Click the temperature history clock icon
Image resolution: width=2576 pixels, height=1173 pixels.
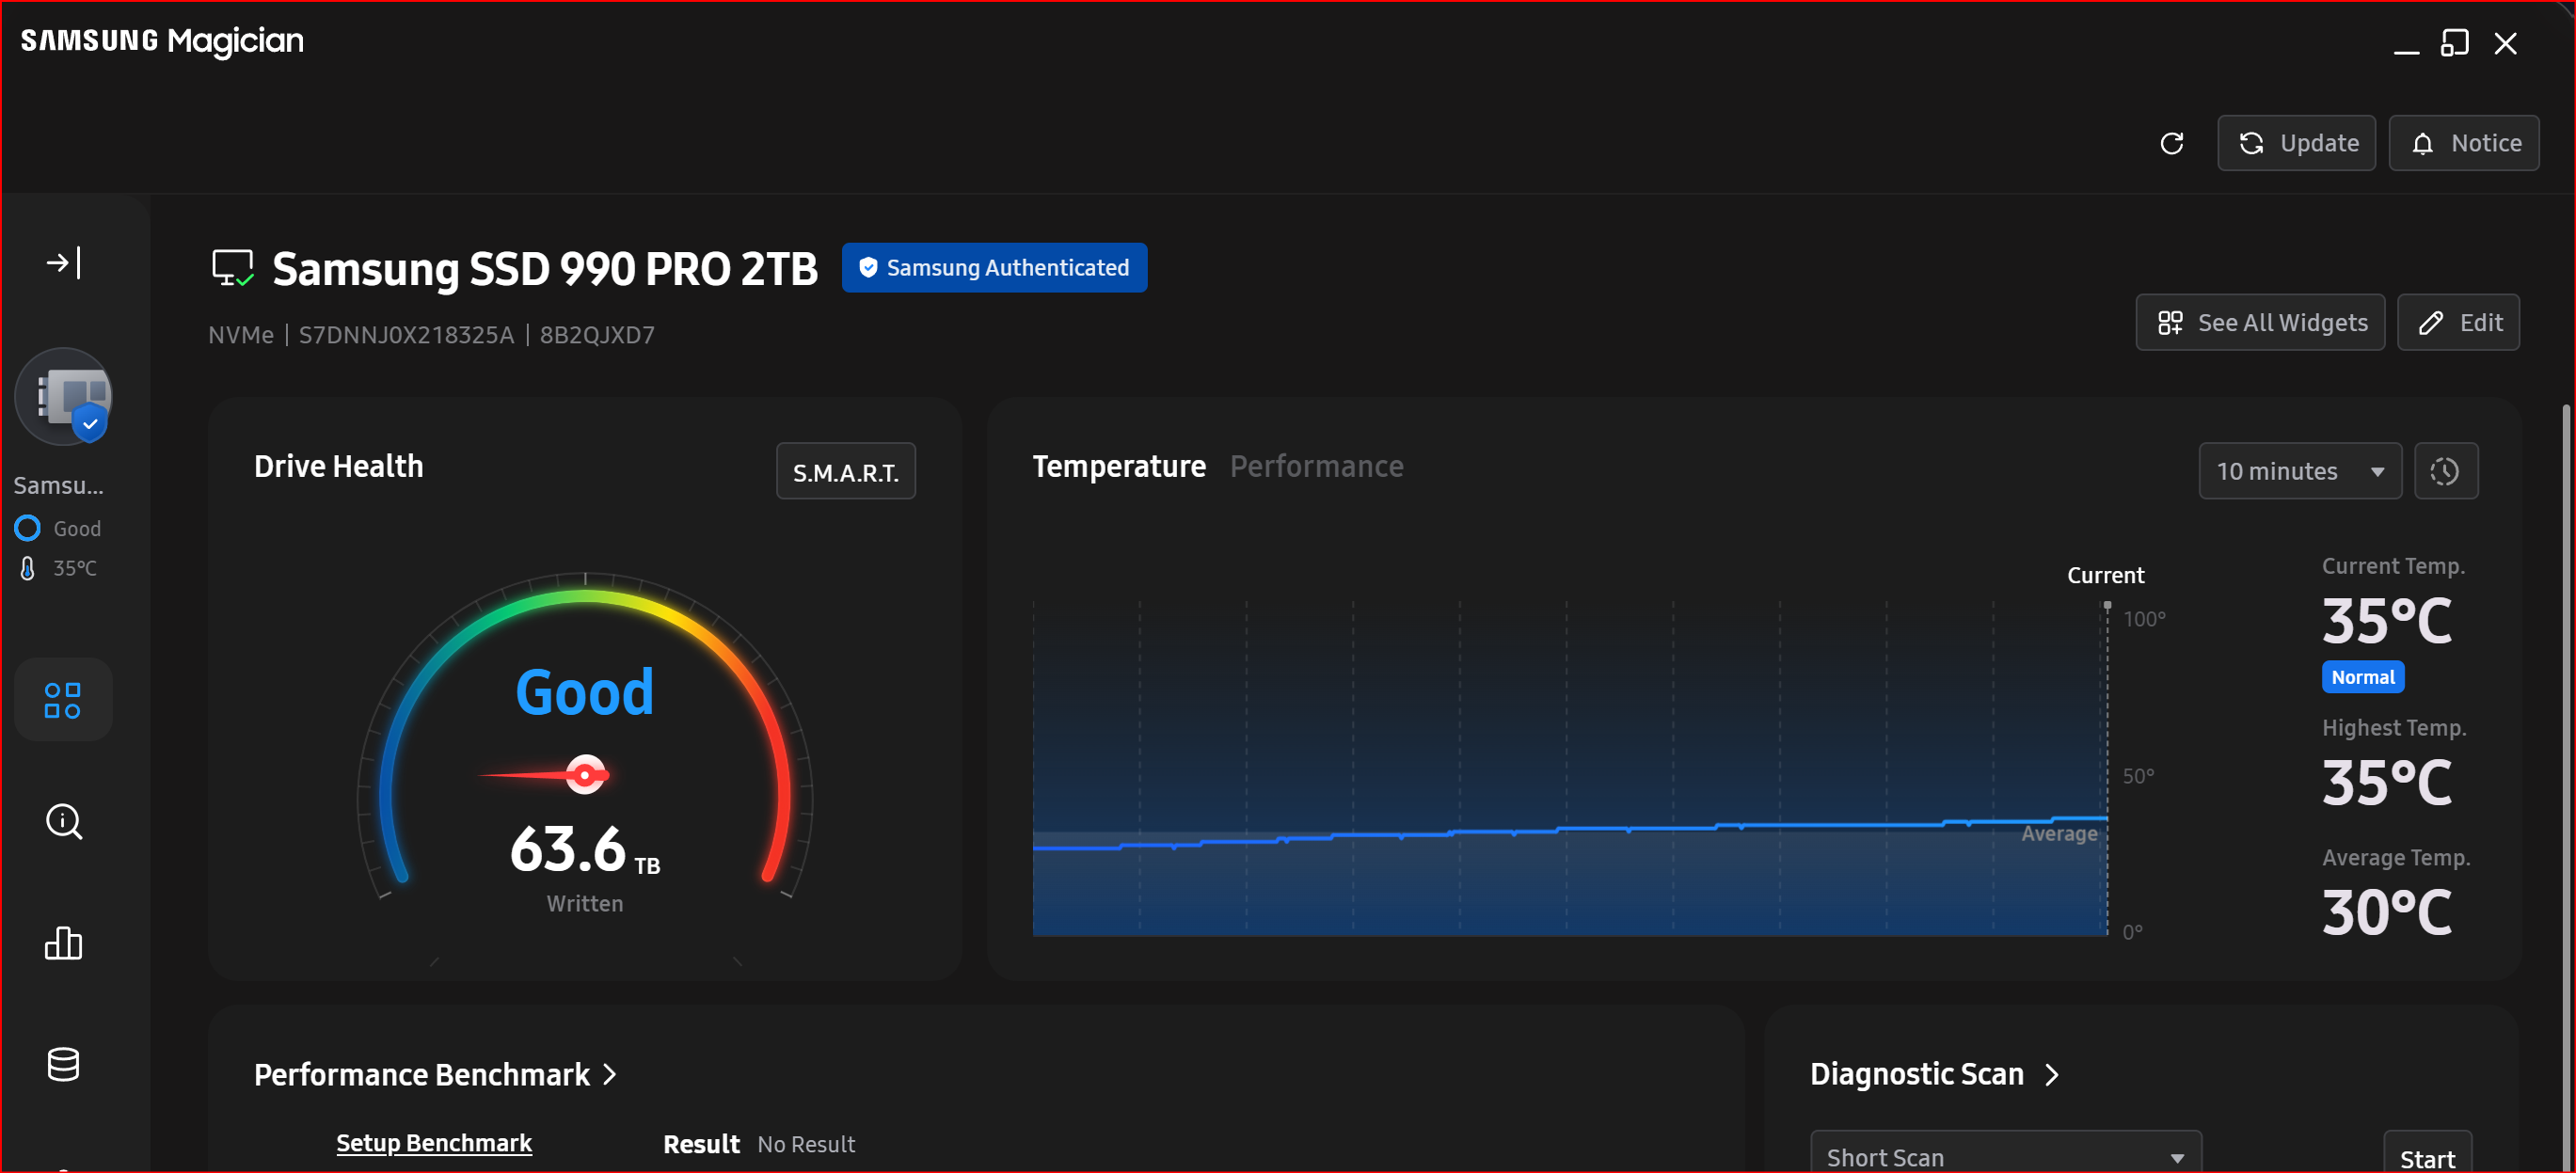point(2445,472)
